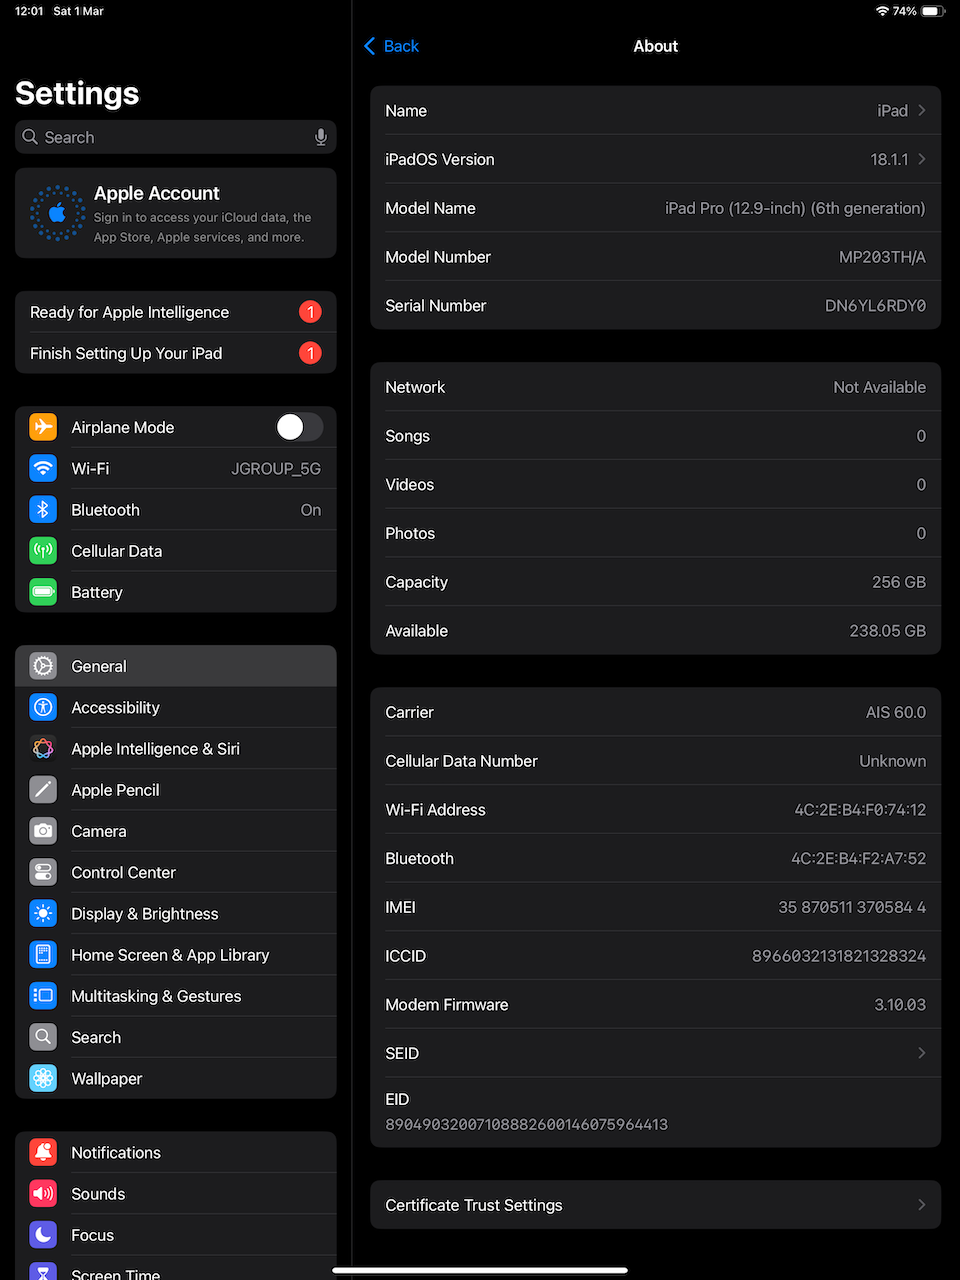Select the Serial Number value DN6YL6RDY0

point(875,306)
